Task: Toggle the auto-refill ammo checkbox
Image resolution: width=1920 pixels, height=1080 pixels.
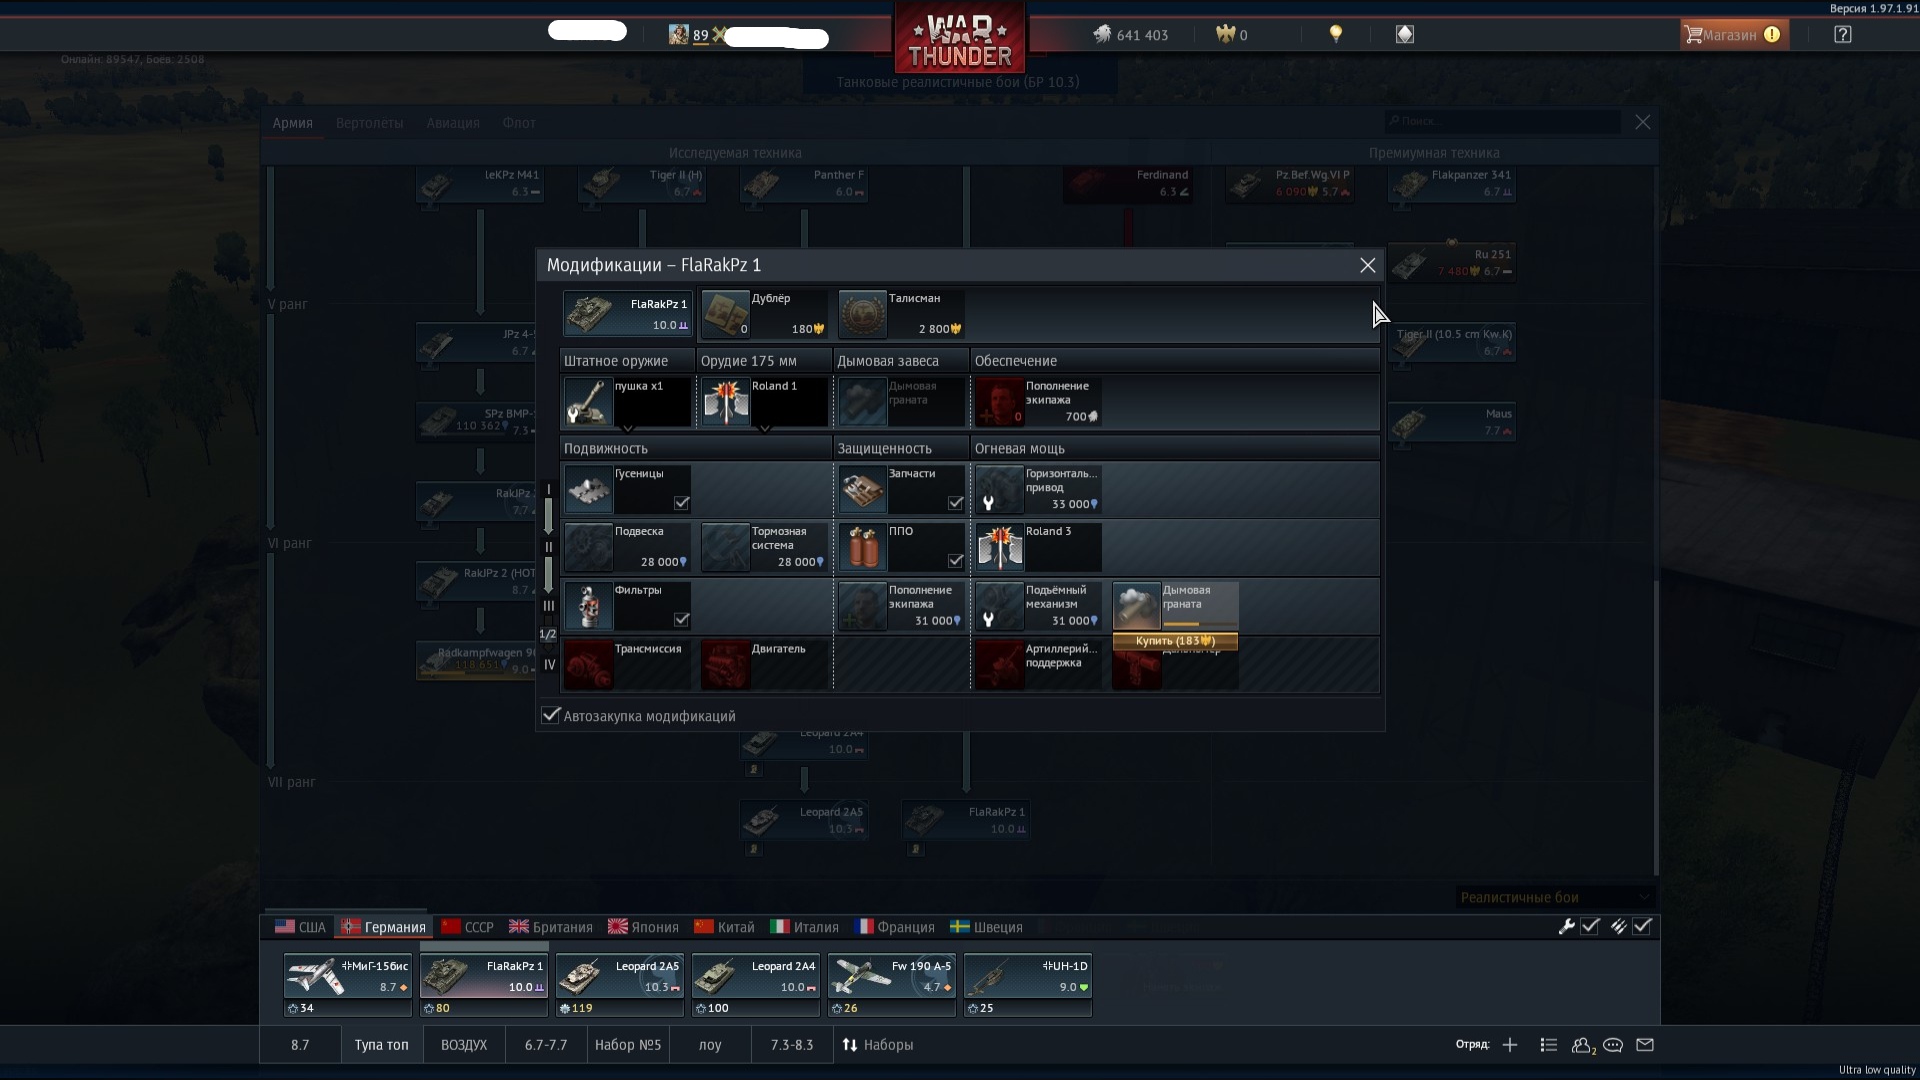Action: pos(1642,927)
